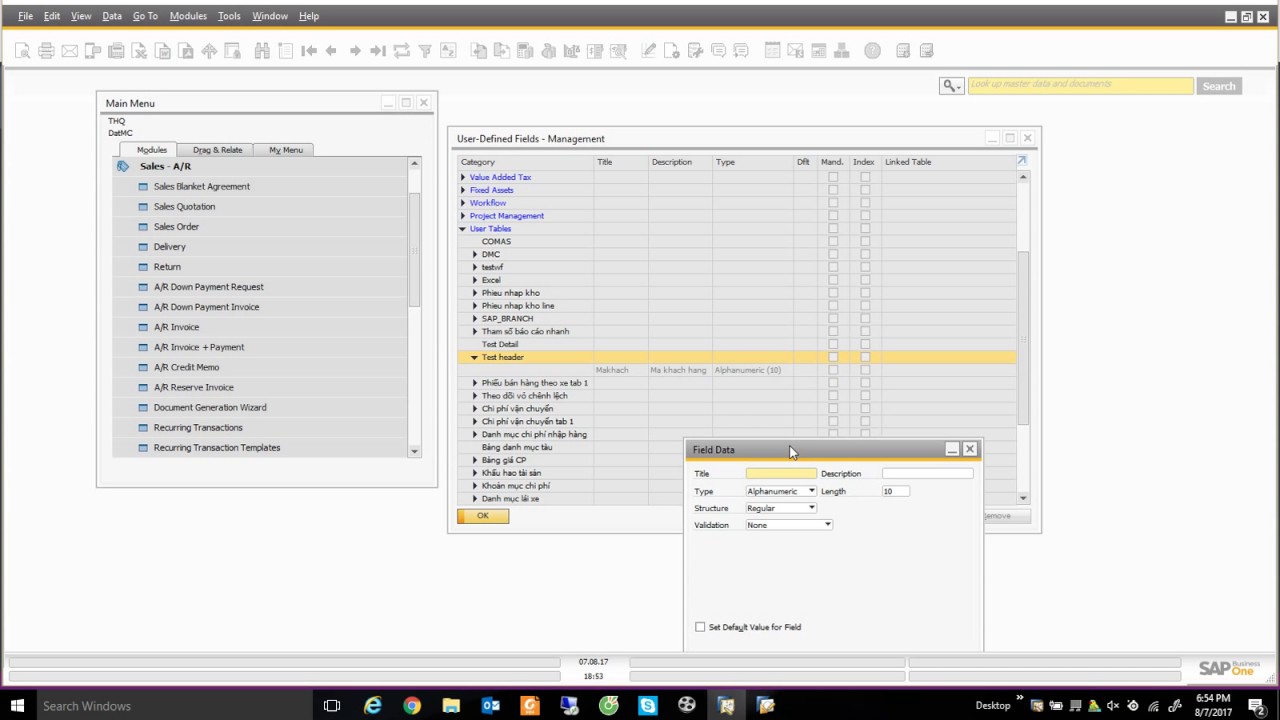1280x720 pixels.
Task: Open the Structure dropdown in Field Data
Action: pos(811,508)
